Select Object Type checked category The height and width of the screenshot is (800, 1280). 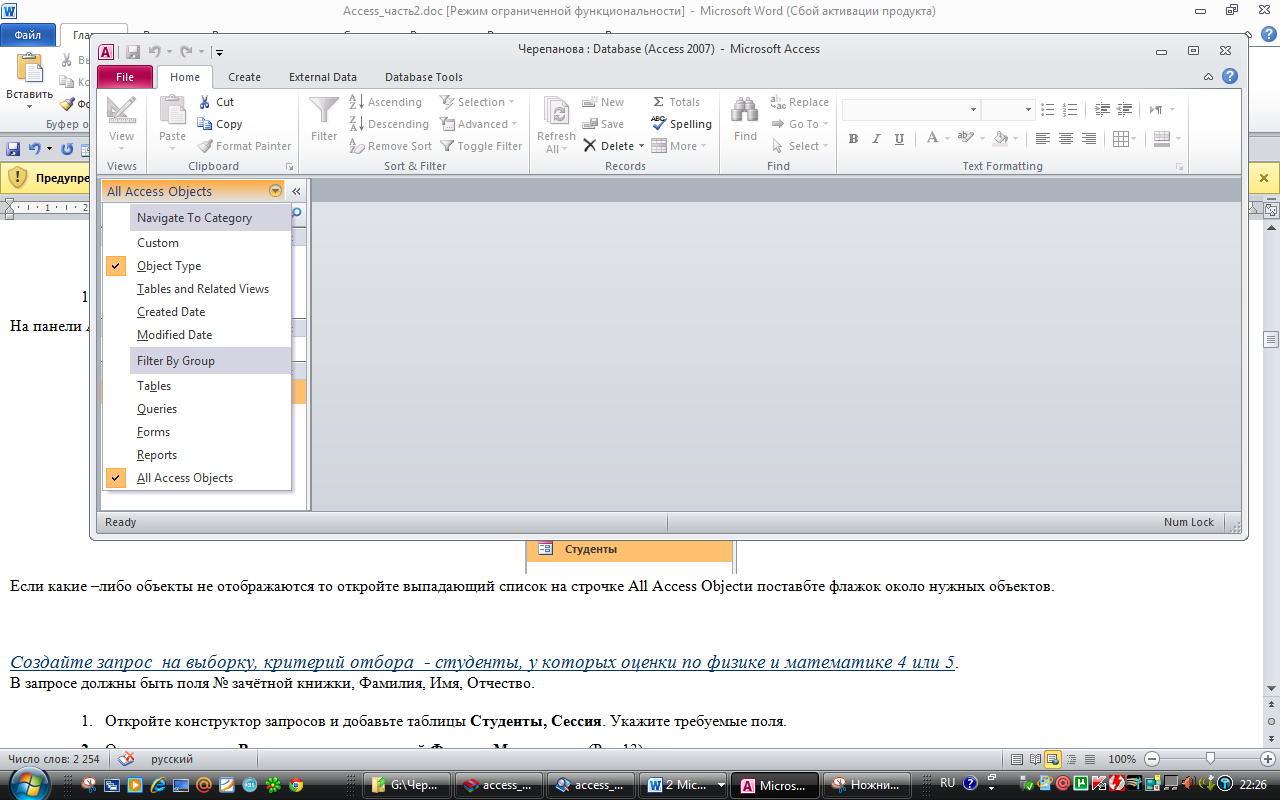(x=199, y=266)
